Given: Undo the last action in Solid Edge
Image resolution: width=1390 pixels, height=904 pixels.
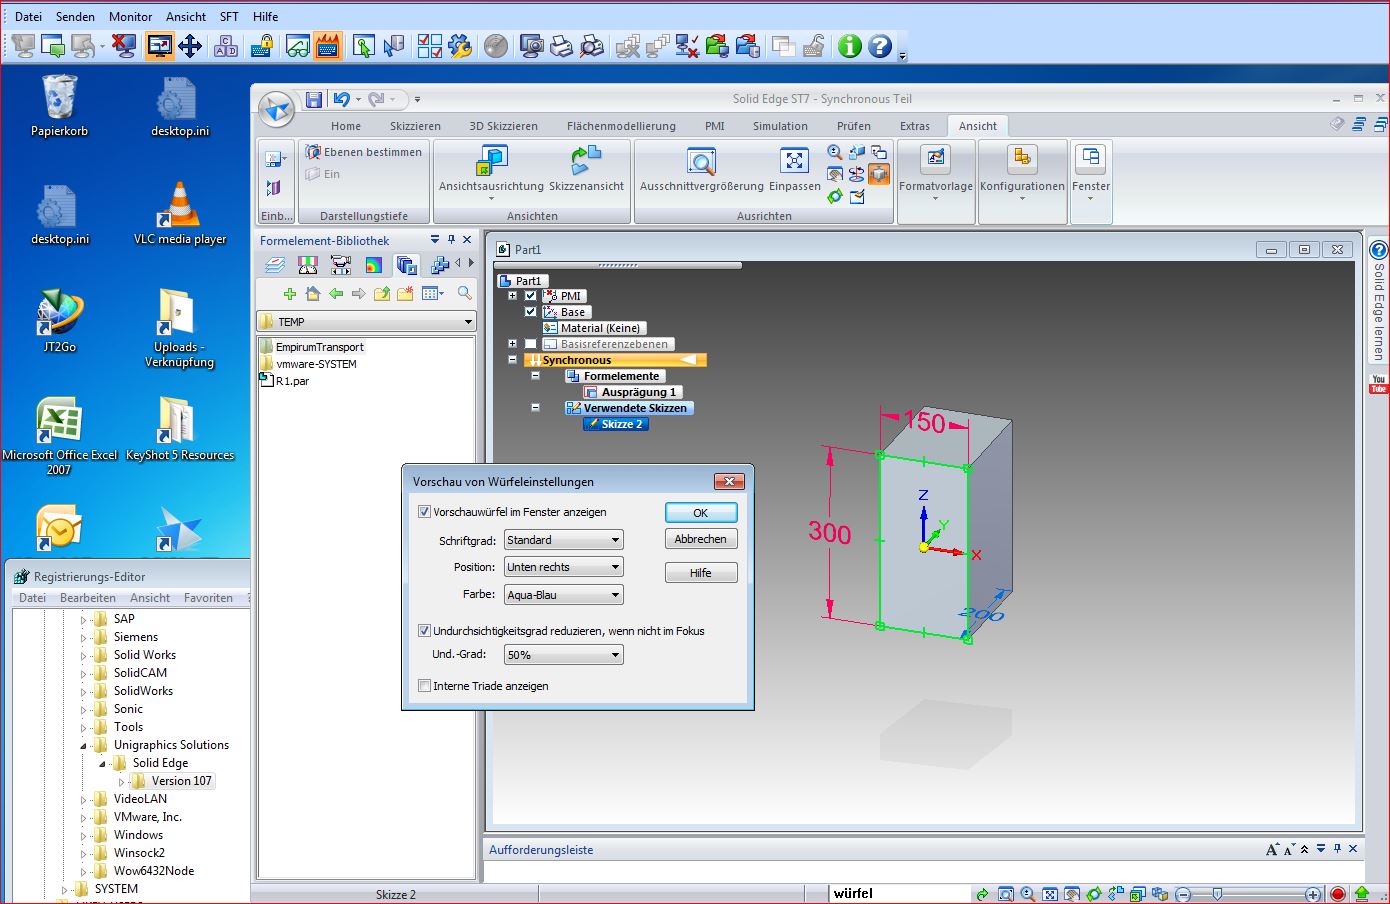Looking at the screenshot, I should click(342, 99).
